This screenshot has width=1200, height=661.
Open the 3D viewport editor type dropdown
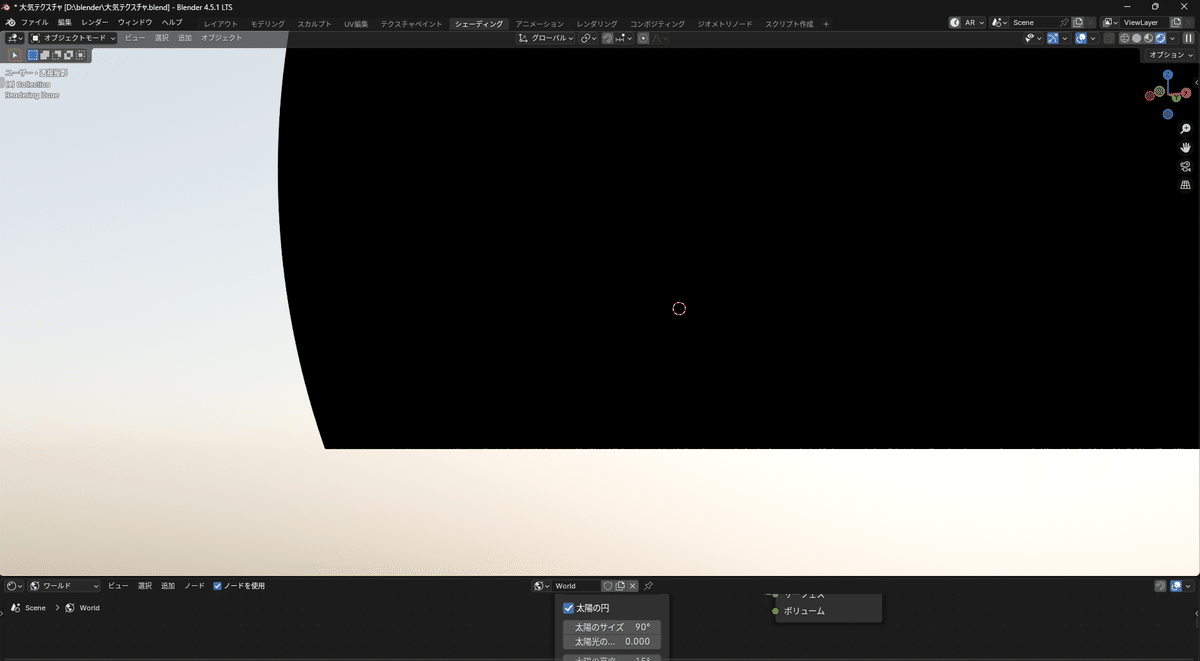(x=15, y=38)
